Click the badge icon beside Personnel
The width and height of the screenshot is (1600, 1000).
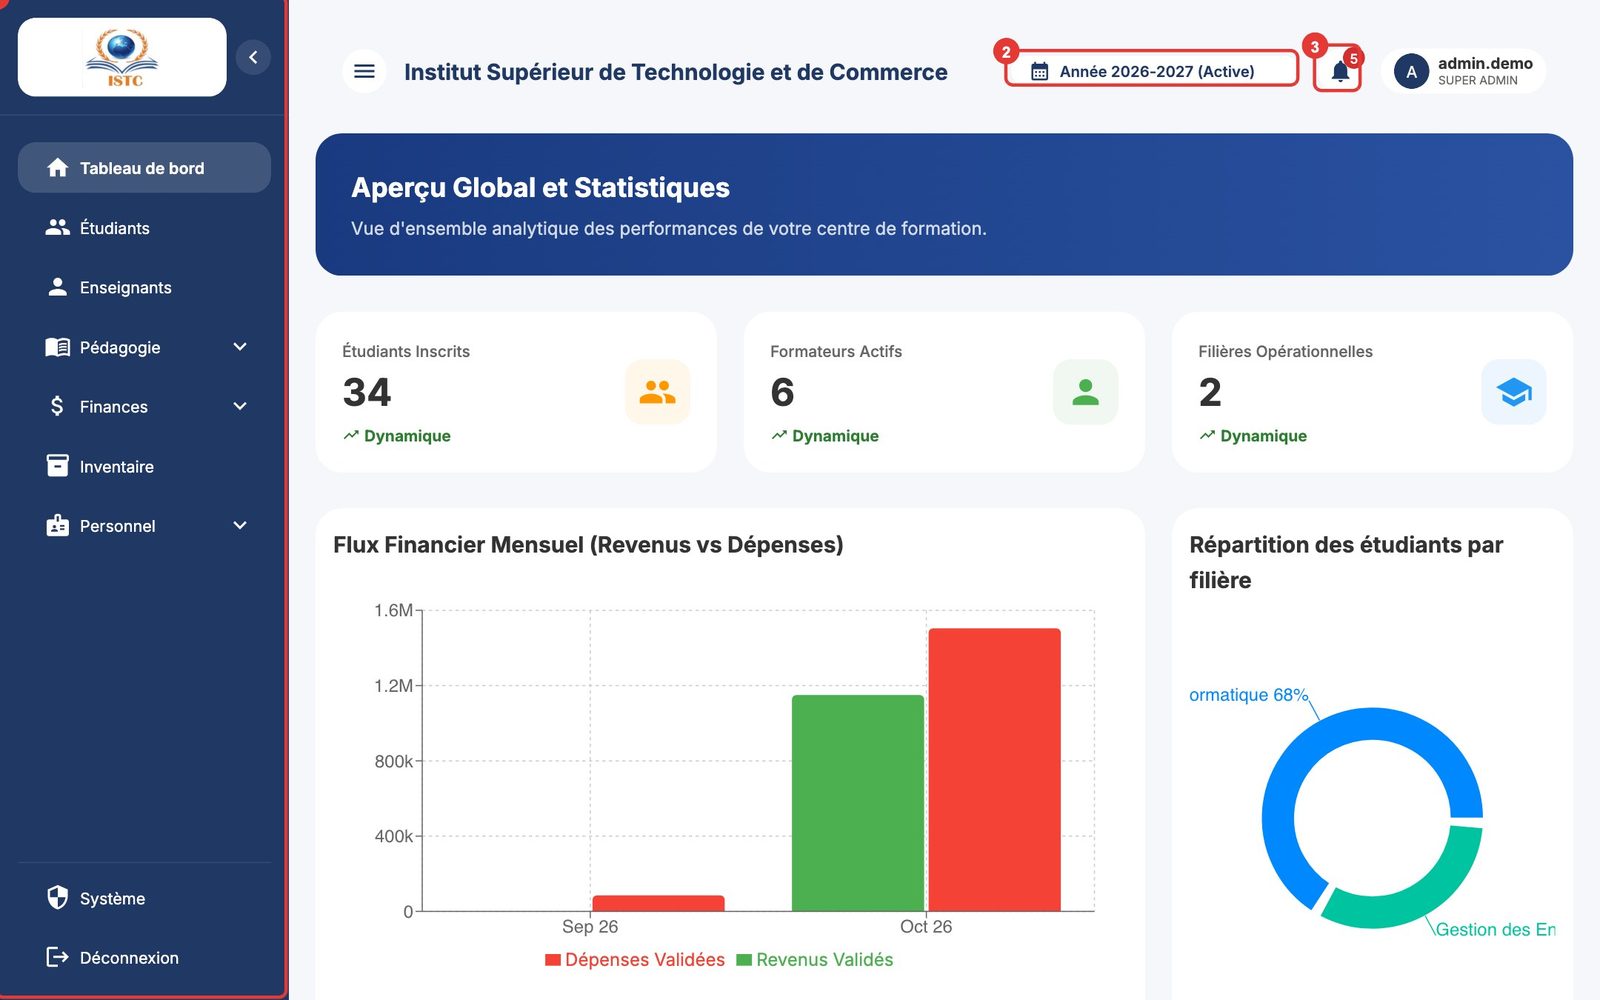coord(58,525)
